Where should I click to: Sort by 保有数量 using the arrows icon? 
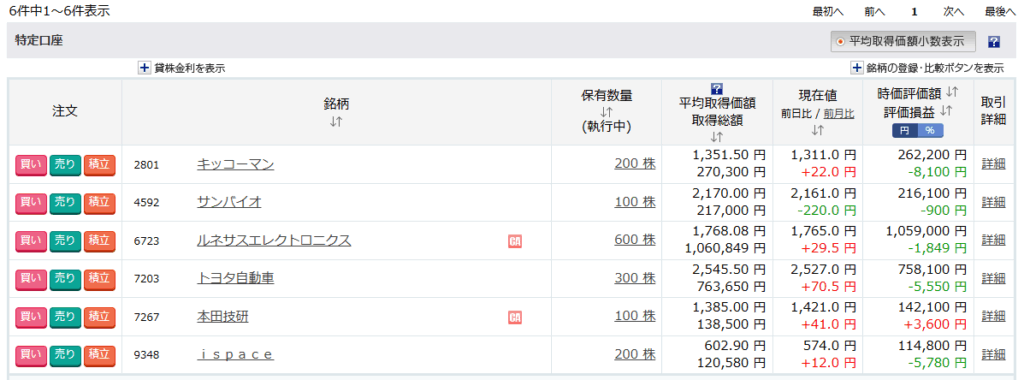pos(606,112)
